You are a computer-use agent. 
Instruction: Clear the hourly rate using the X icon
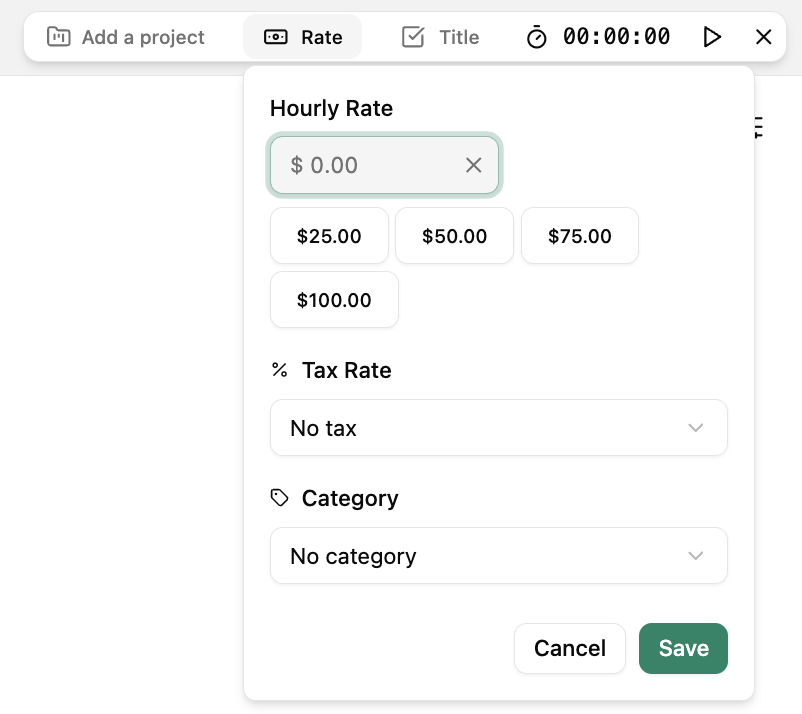[474, 165]
